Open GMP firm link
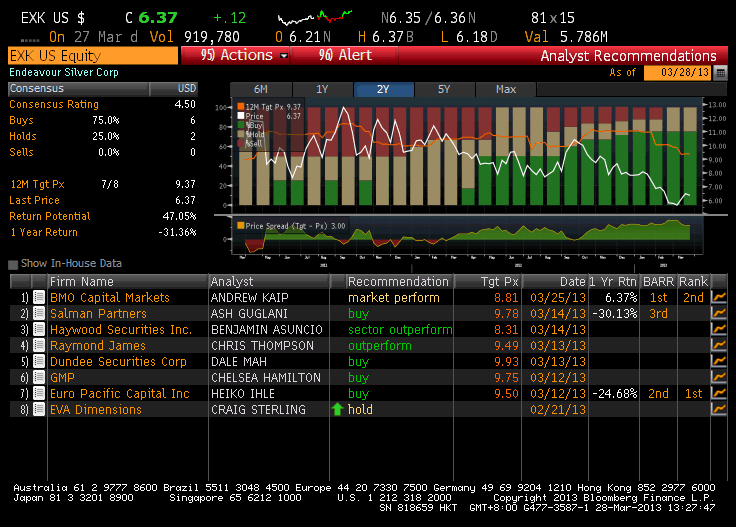Image resolution: width=736 pixels, height=527 pixels. click(62, 377)
